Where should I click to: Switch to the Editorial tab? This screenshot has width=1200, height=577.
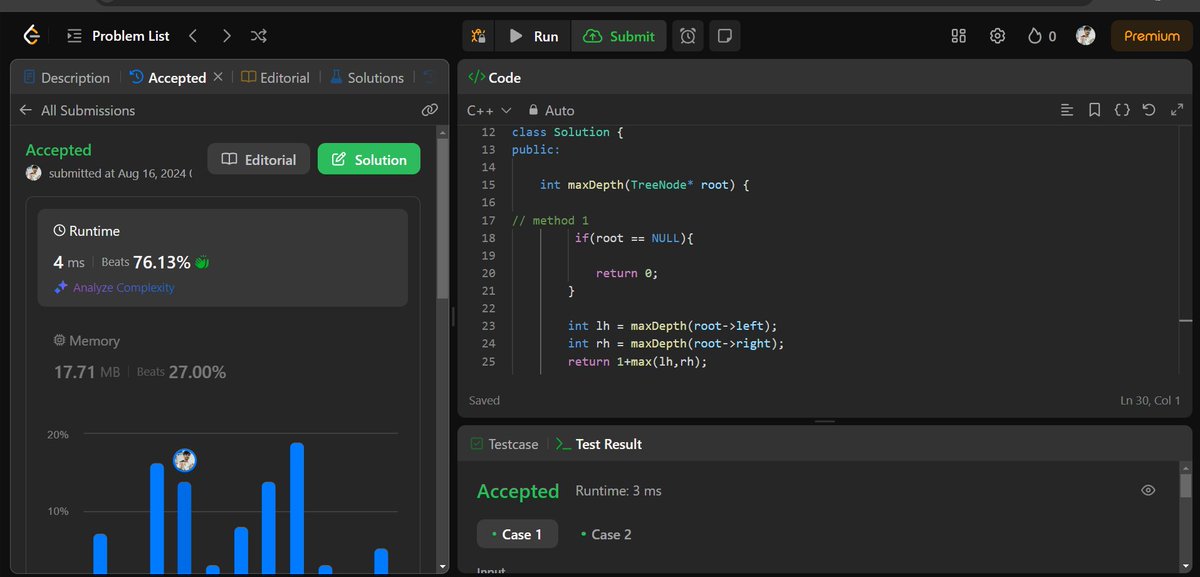tap(276, 77)
